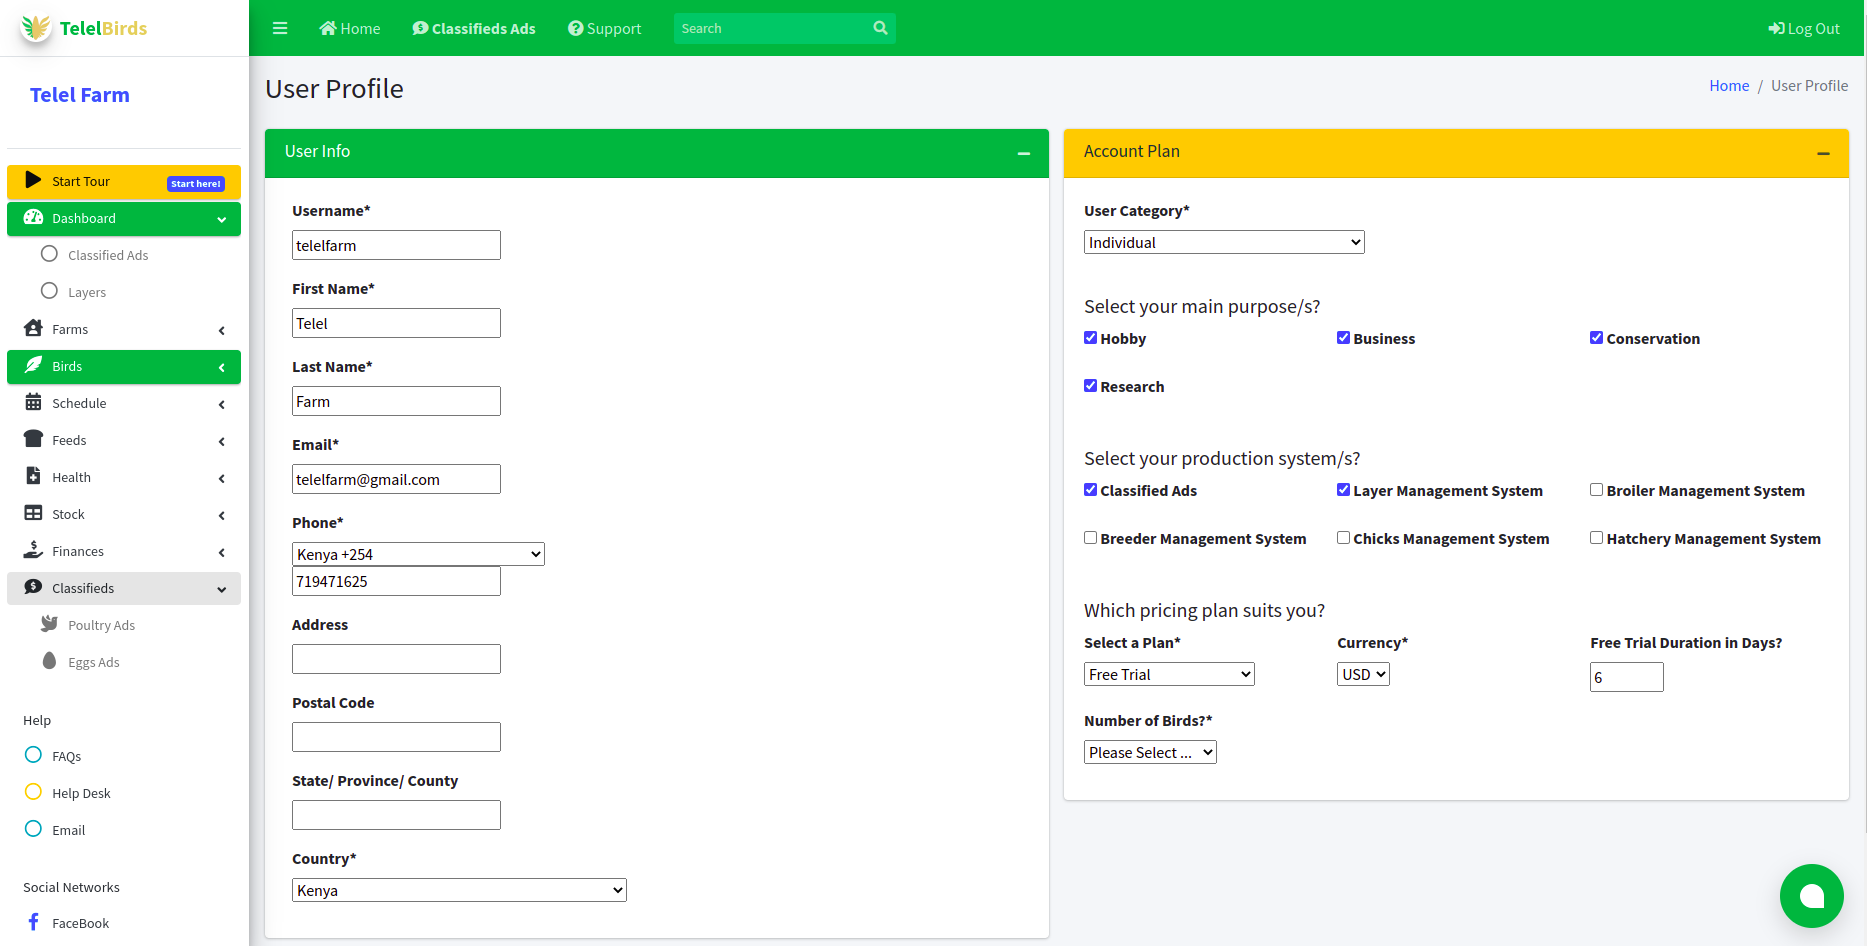Click the TelelBirds logo icon
This screenshot has width=1867, height=946.
(x=36, y=28)
